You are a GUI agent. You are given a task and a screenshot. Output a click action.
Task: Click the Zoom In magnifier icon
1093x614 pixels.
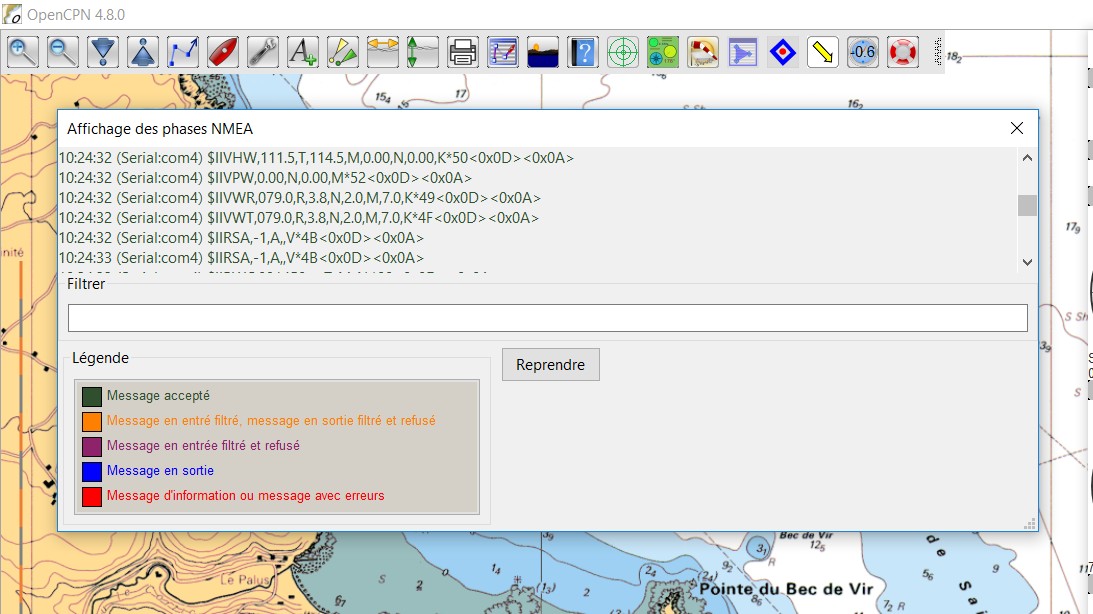[22, 52]
